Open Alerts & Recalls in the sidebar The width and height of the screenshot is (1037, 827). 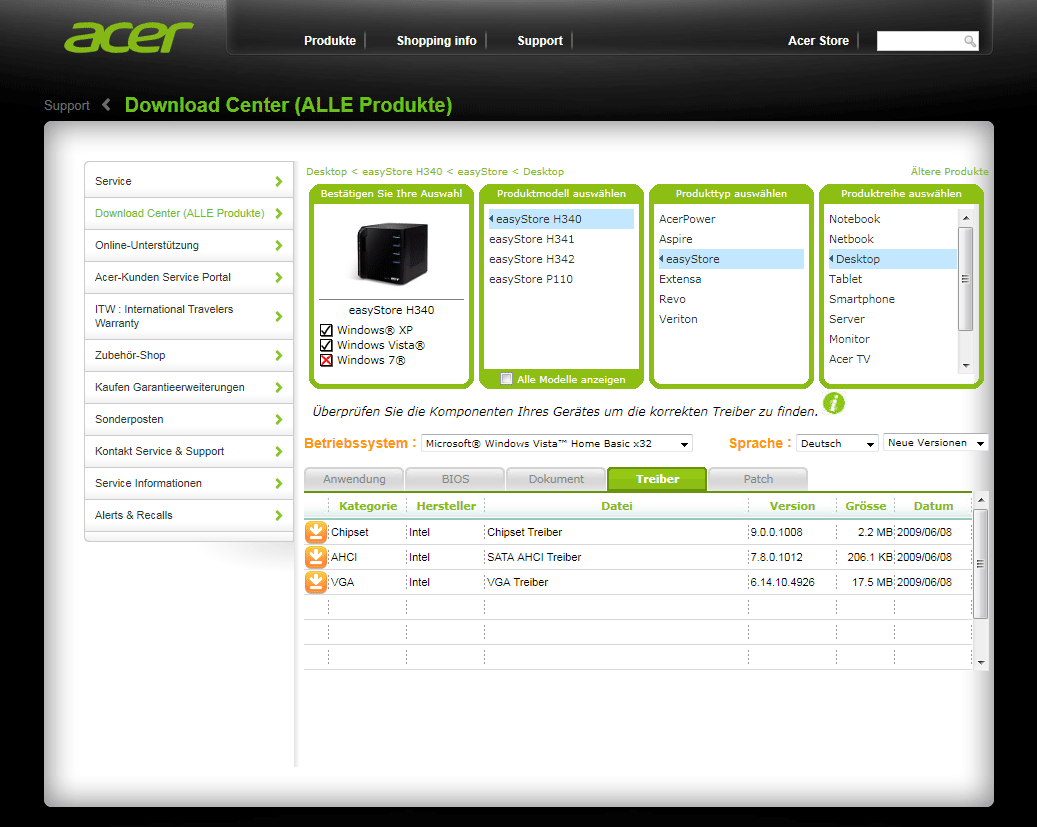click(189, 515)
